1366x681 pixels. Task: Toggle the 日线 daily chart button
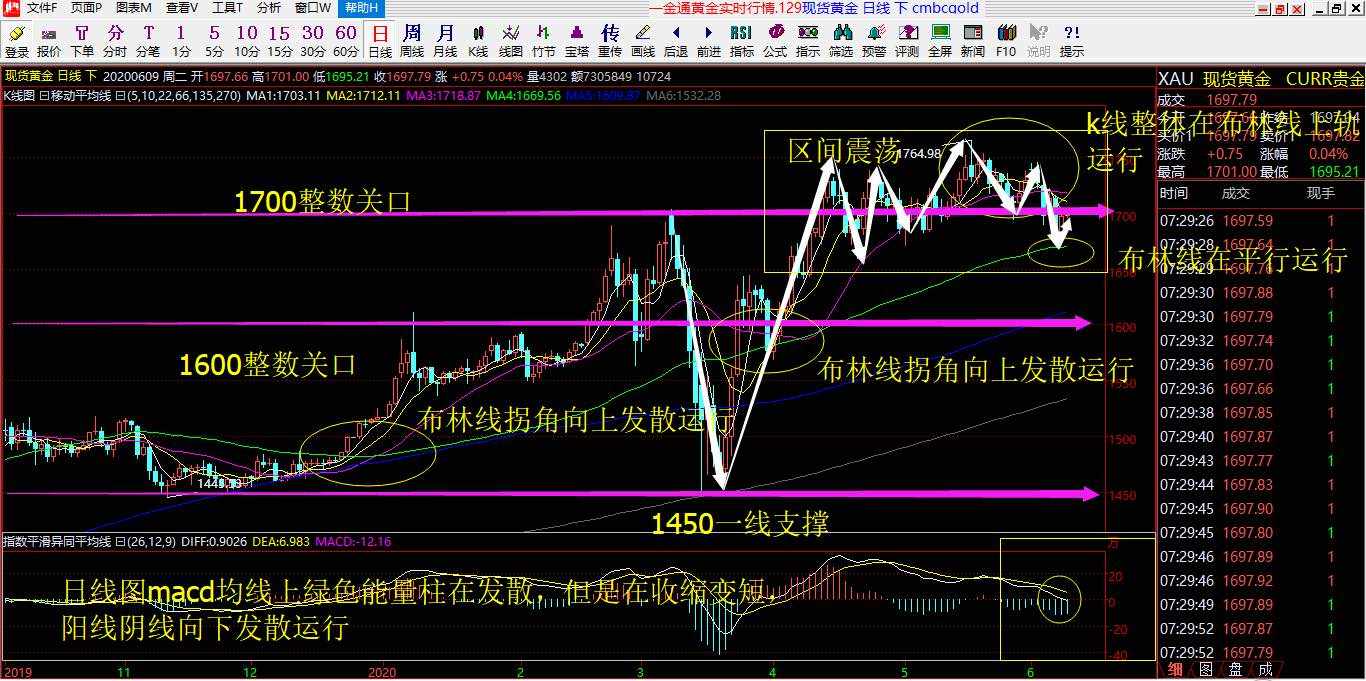click(380, 41)
